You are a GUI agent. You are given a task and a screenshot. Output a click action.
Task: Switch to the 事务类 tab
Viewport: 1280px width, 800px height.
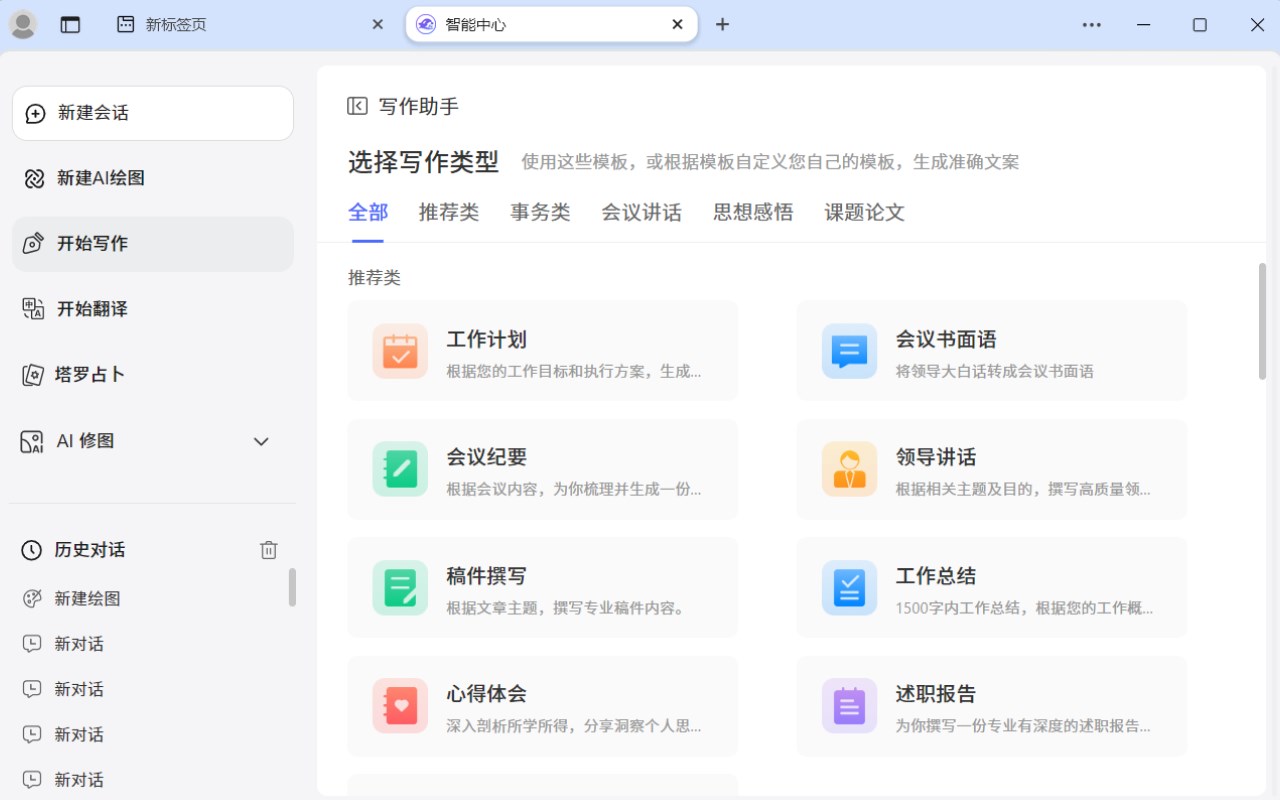pos(540,212)
